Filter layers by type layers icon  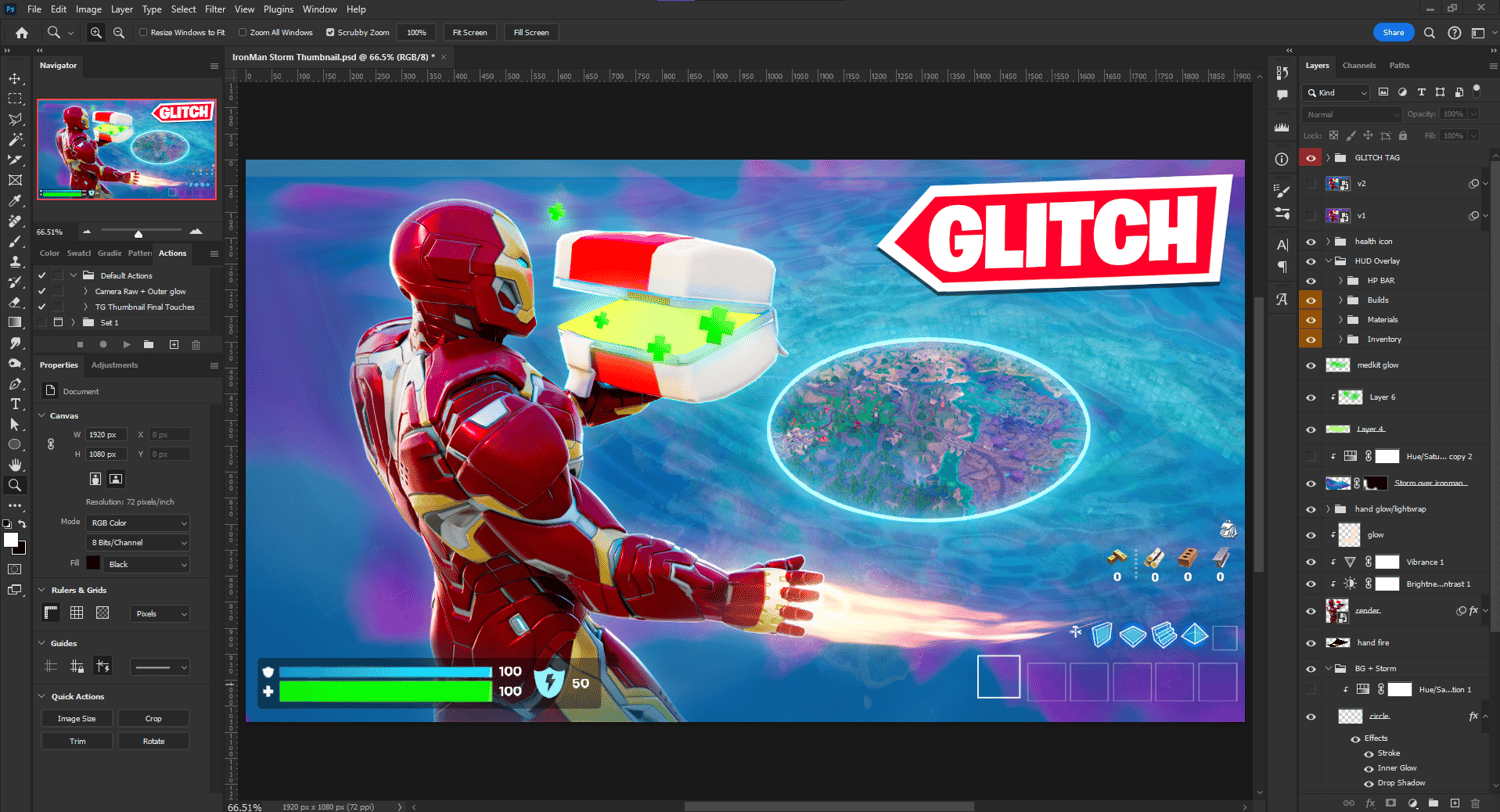click(1421, 92)
